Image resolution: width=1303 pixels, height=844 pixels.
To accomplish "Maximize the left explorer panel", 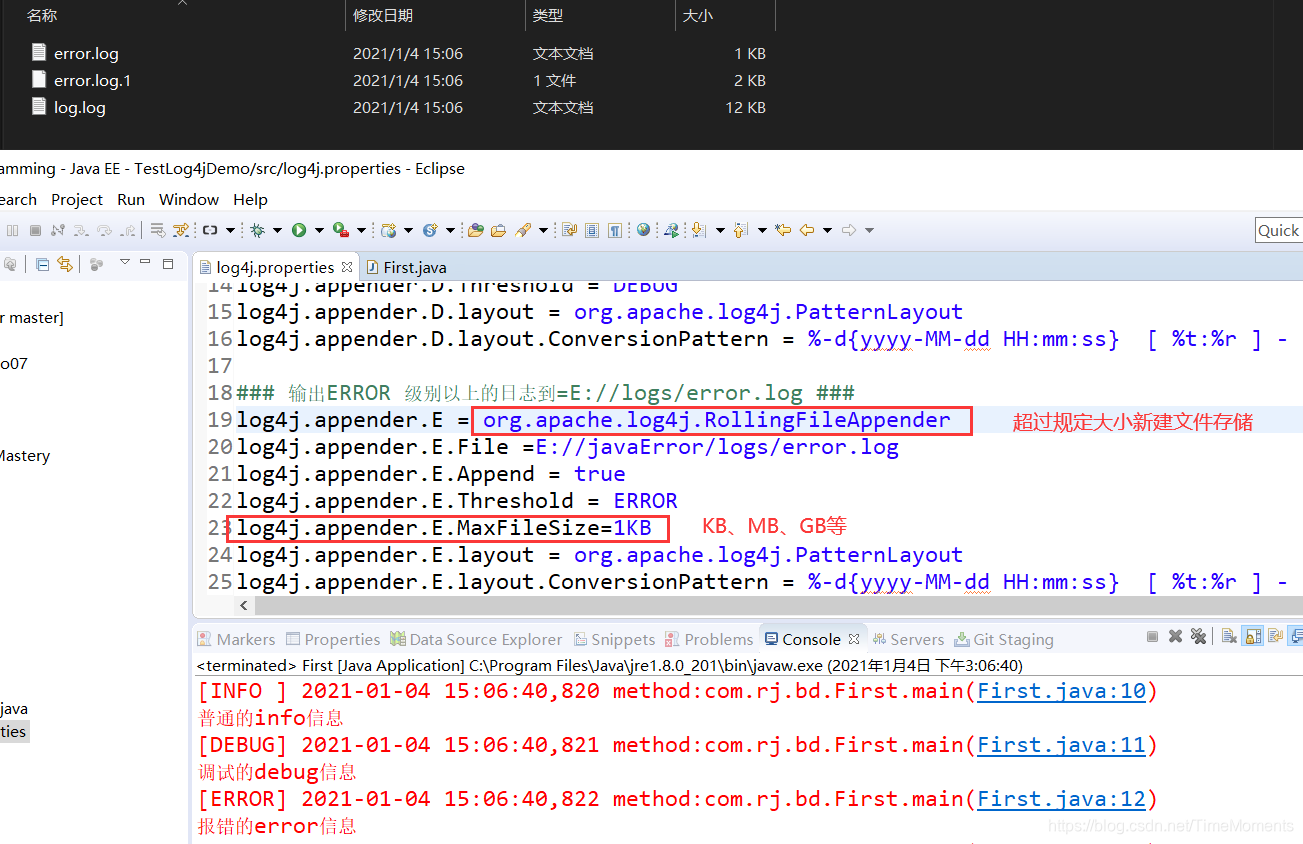I will [x=168, y=264].
